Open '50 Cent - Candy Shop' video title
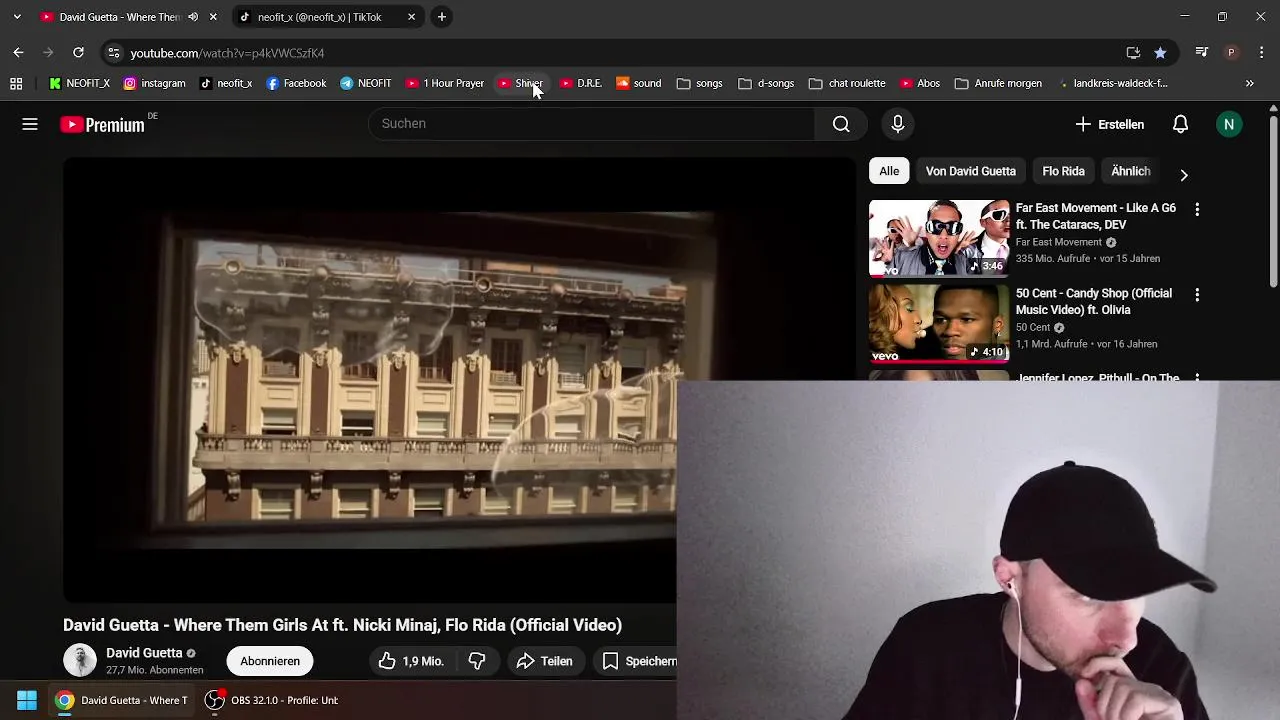Image resolution: width=1280 pixels, height=720 pixels. coord(1094,302)
